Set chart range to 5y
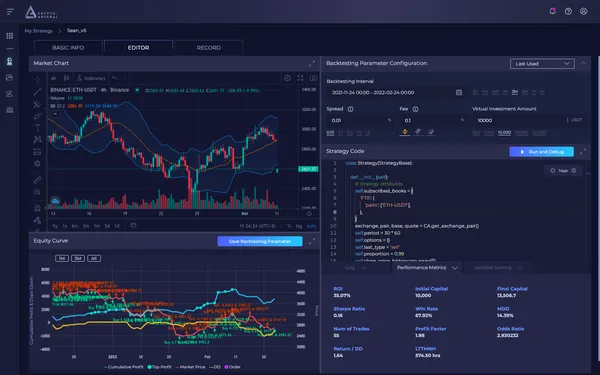Viewport: 600px width, 375px height. [x=55, y=226]
